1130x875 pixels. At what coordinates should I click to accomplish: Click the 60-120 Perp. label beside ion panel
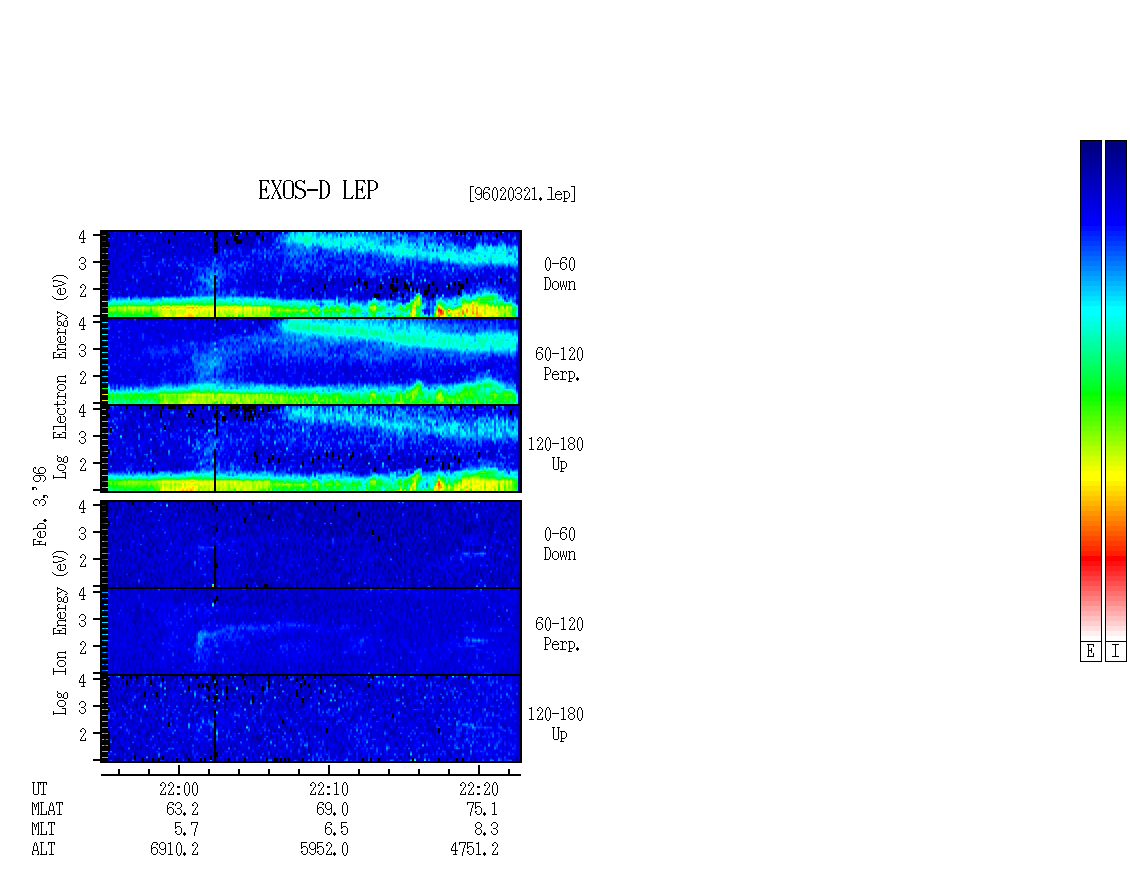click(x=559, y=634)
